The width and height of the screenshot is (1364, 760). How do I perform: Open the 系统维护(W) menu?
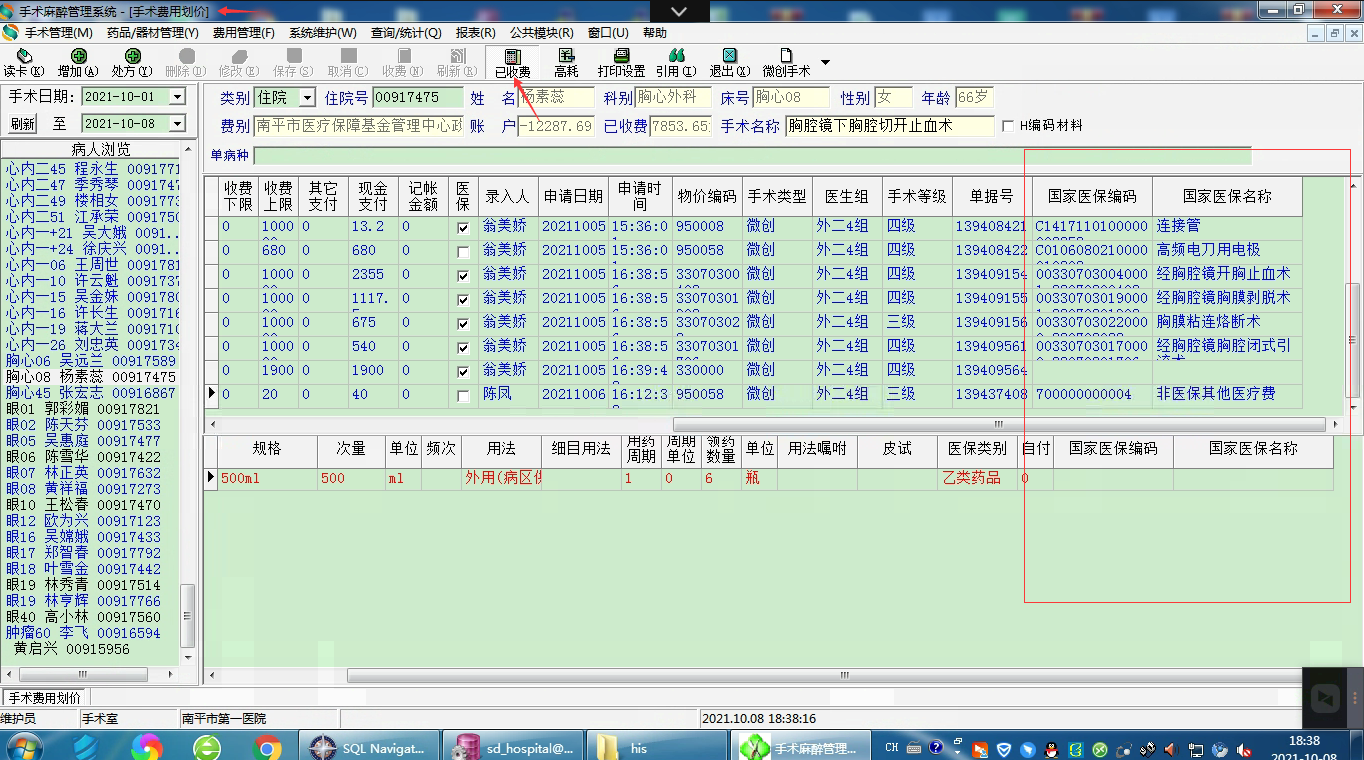[x=322, y=33]
